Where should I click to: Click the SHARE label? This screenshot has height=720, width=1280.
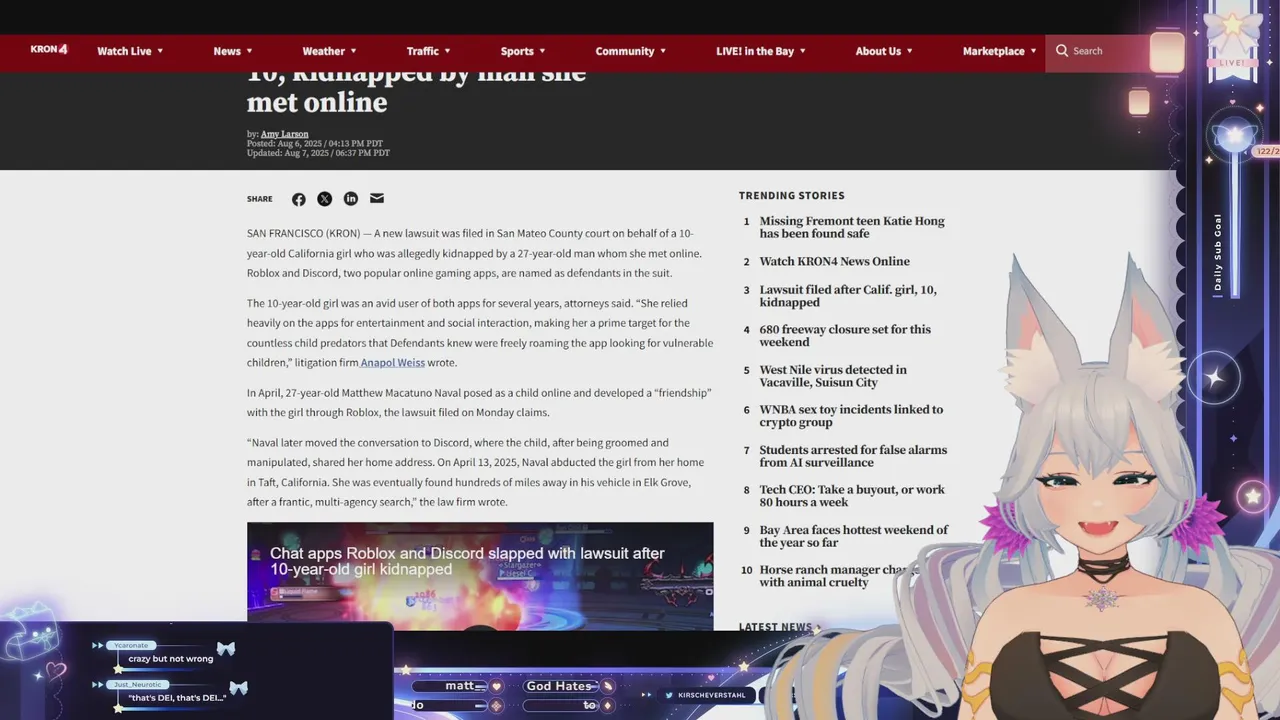click(259, 199)
